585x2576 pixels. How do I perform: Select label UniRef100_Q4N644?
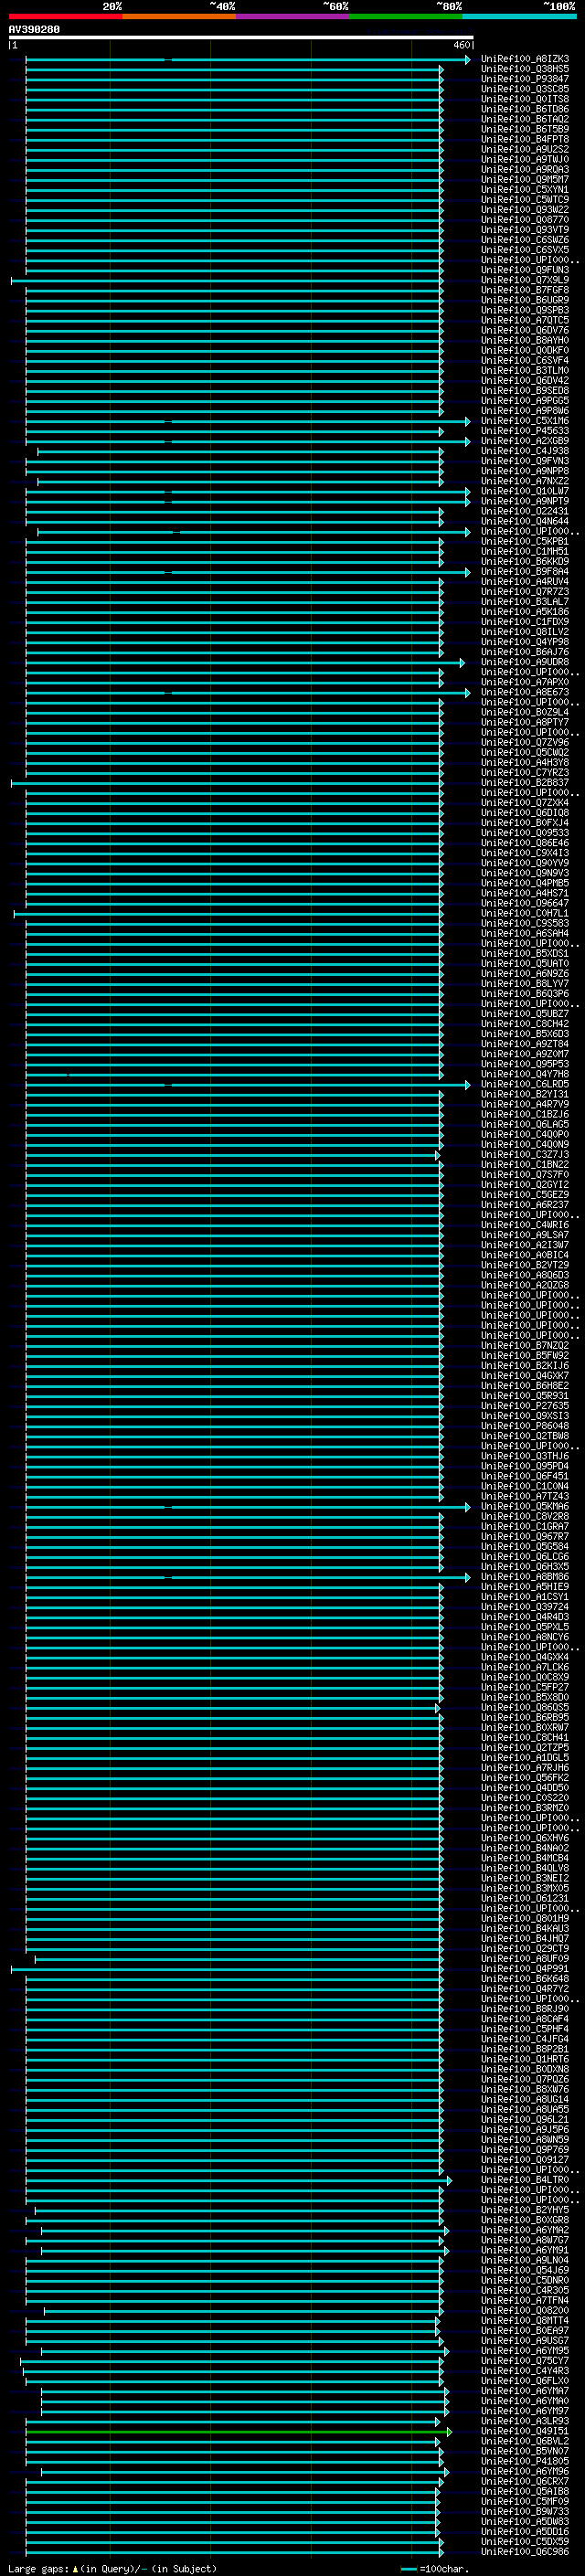(x=525, y=521)
